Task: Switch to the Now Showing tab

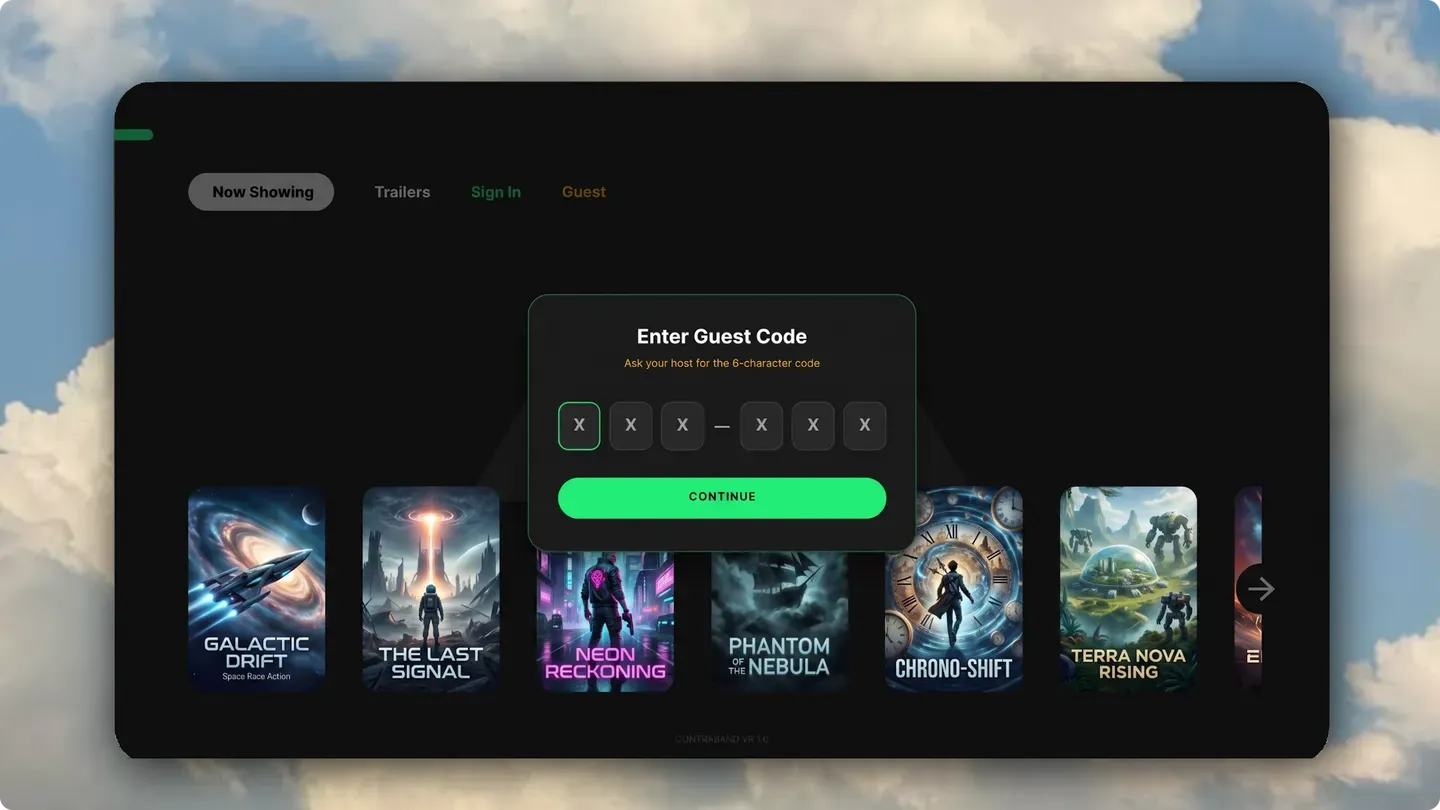Action: click(x=261, y=192)
